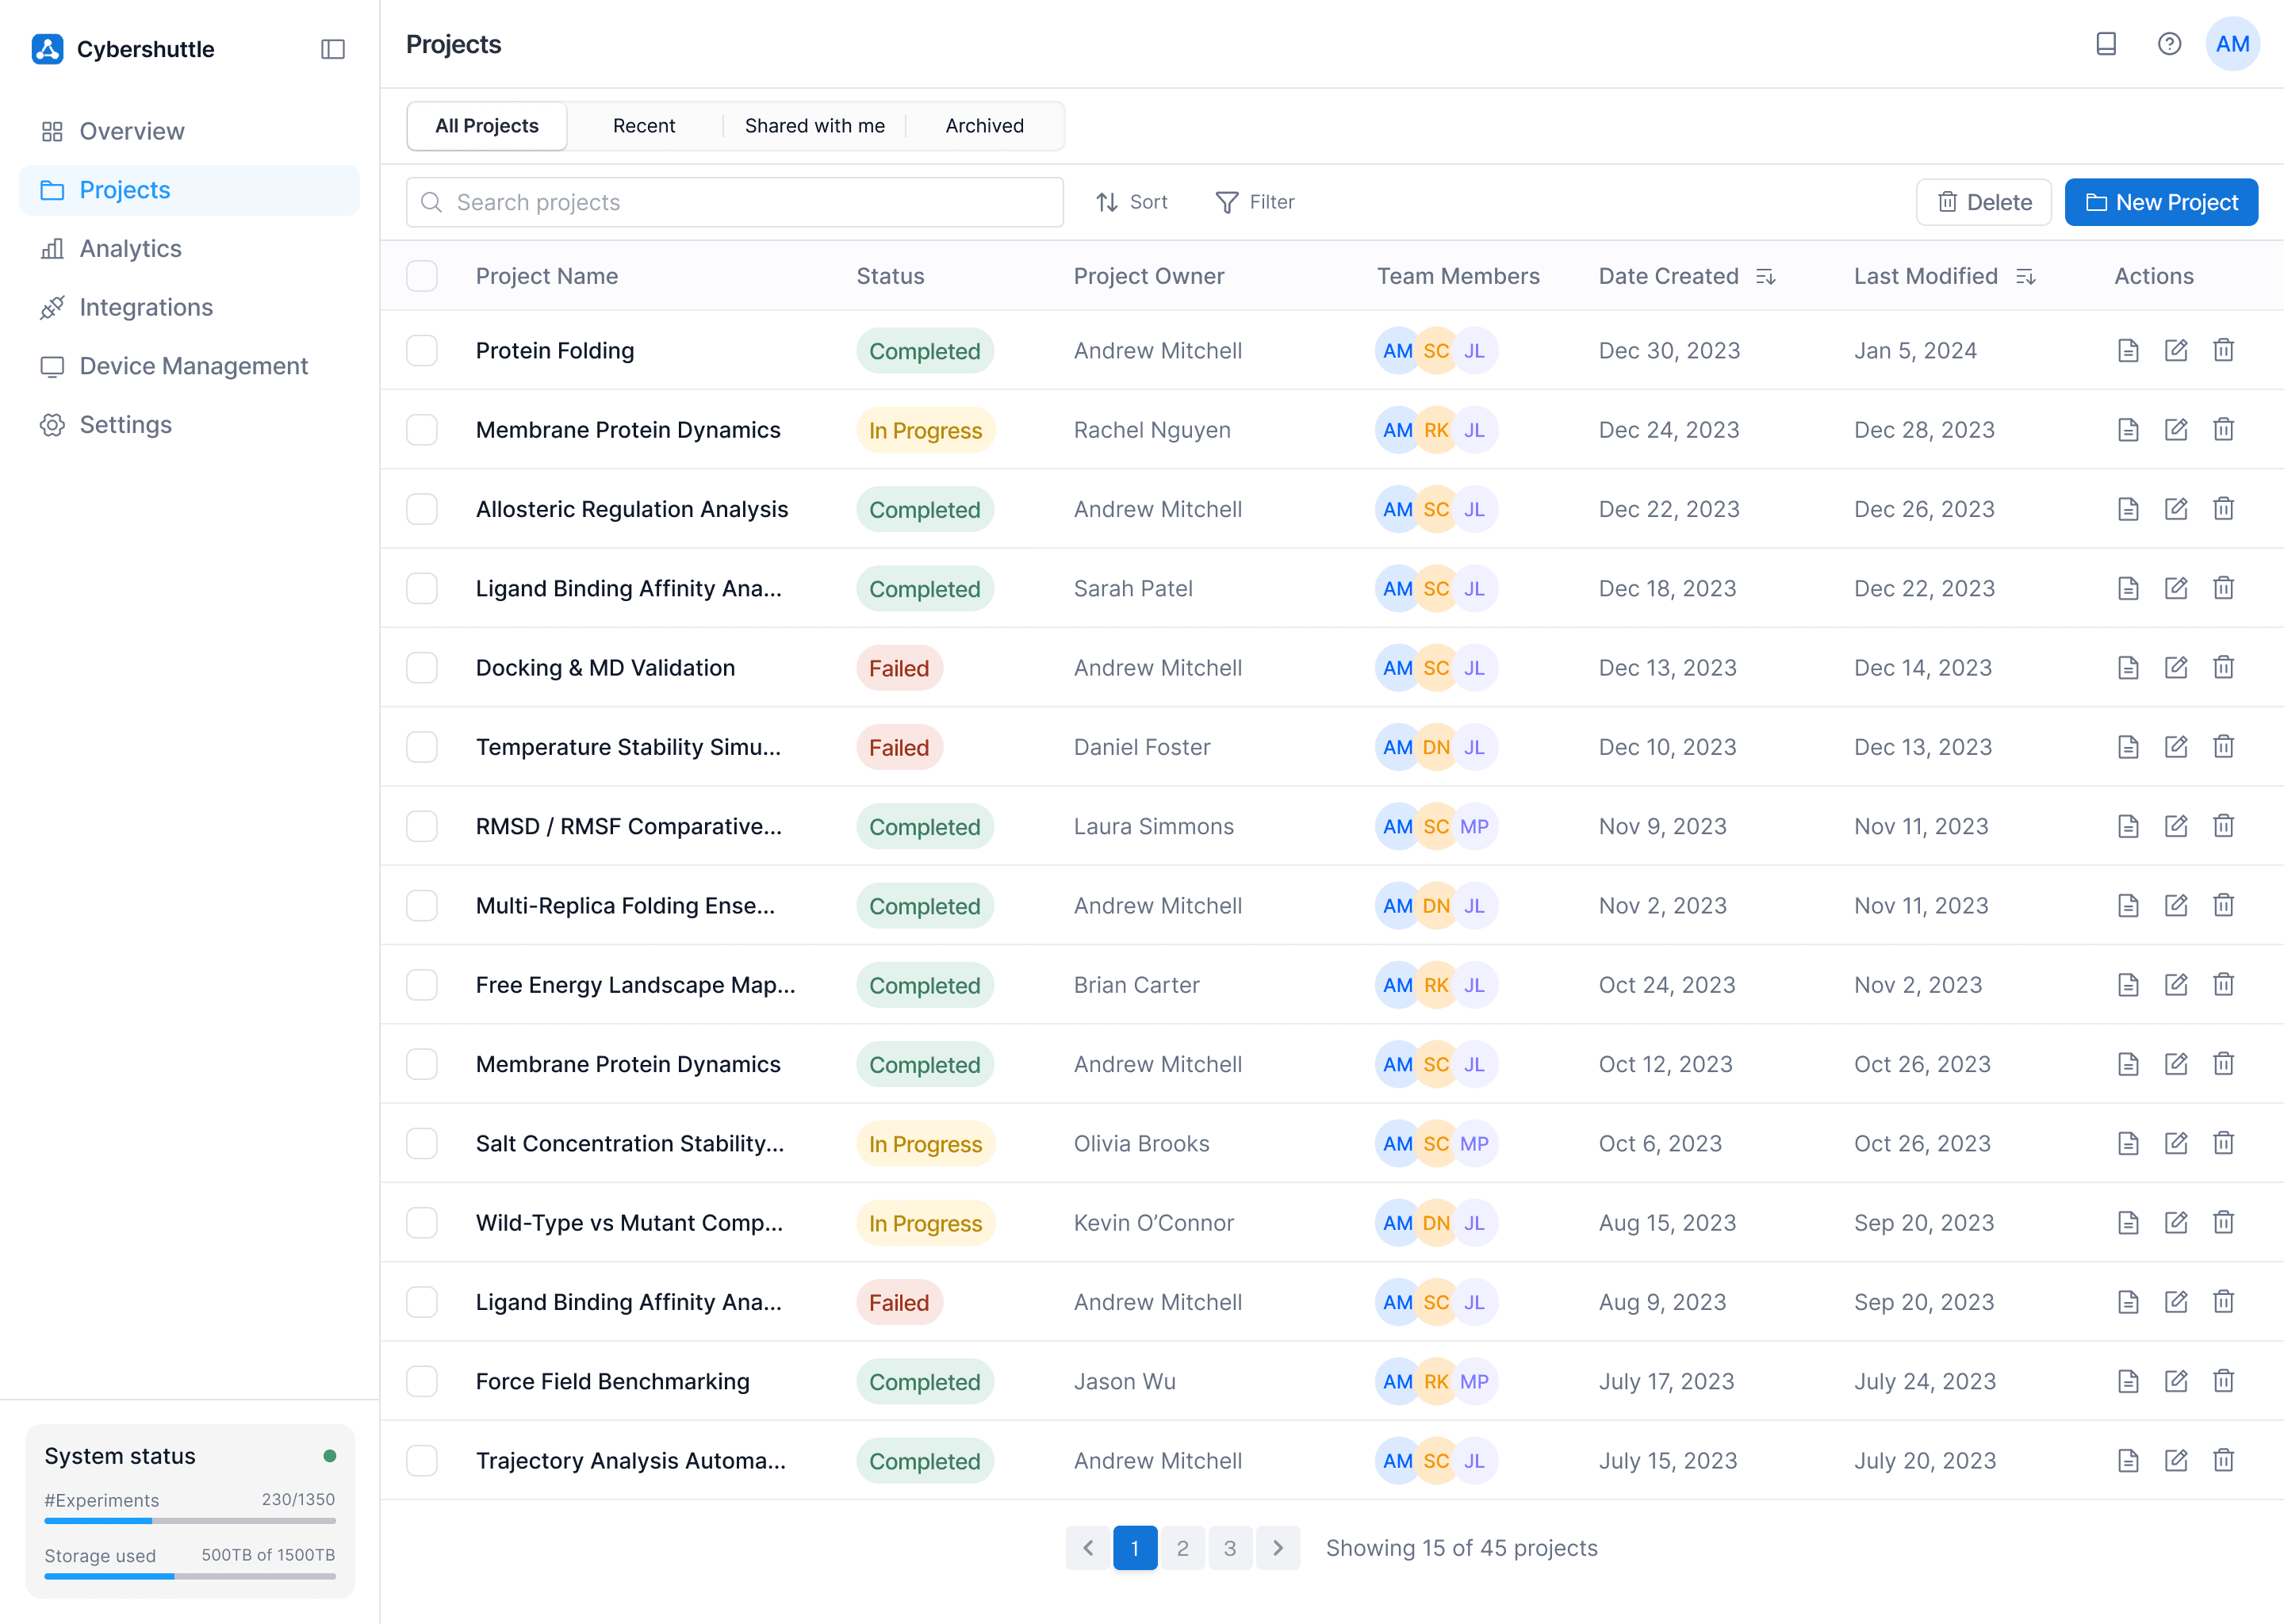Viewport: 2284px width, 1624px height.
Task: Click the Search projects field
Action: [x=735, y=202]
